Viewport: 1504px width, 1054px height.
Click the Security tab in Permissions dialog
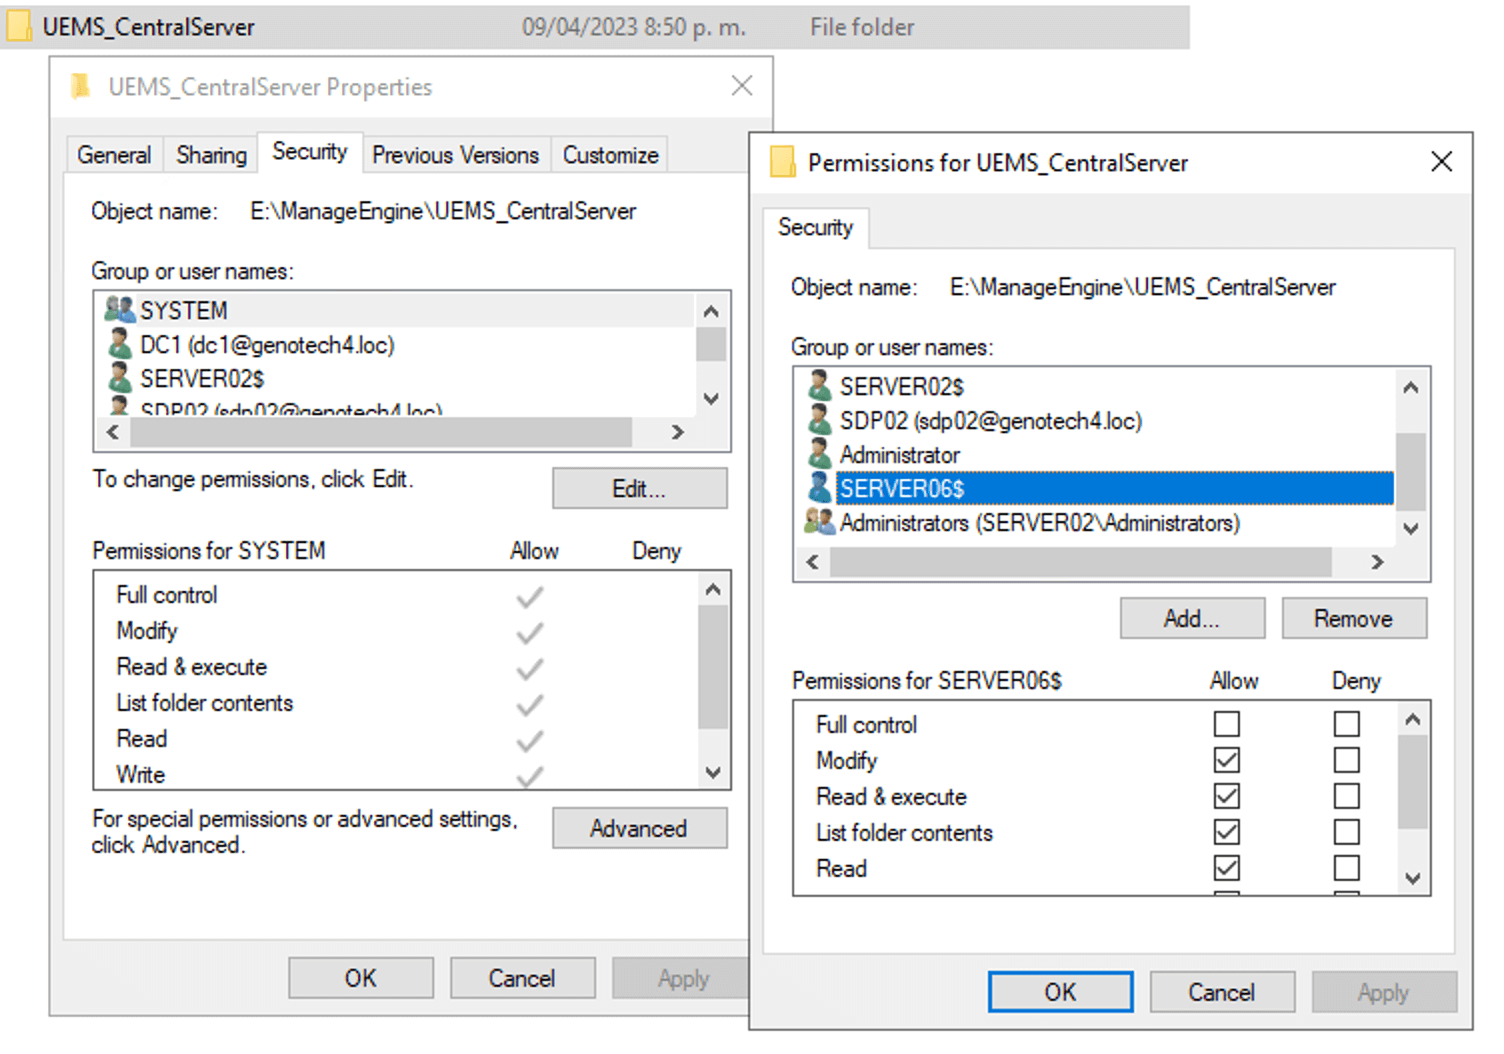tap(816, 227)
